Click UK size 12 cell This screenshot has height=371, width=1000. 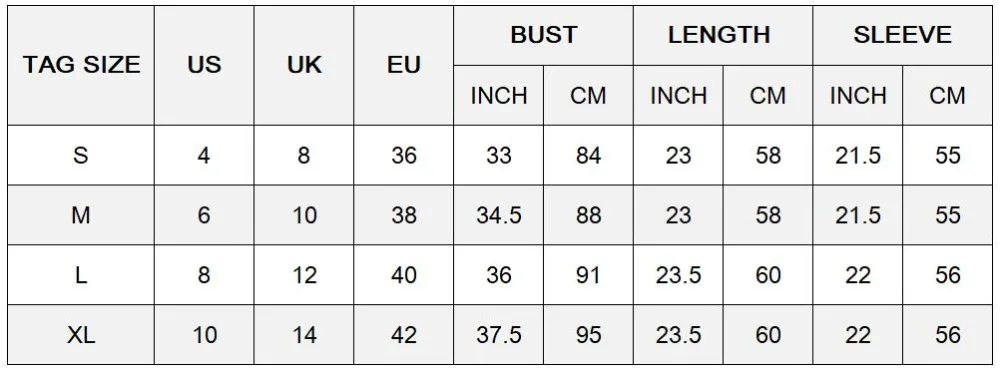(x=304, y=275)
